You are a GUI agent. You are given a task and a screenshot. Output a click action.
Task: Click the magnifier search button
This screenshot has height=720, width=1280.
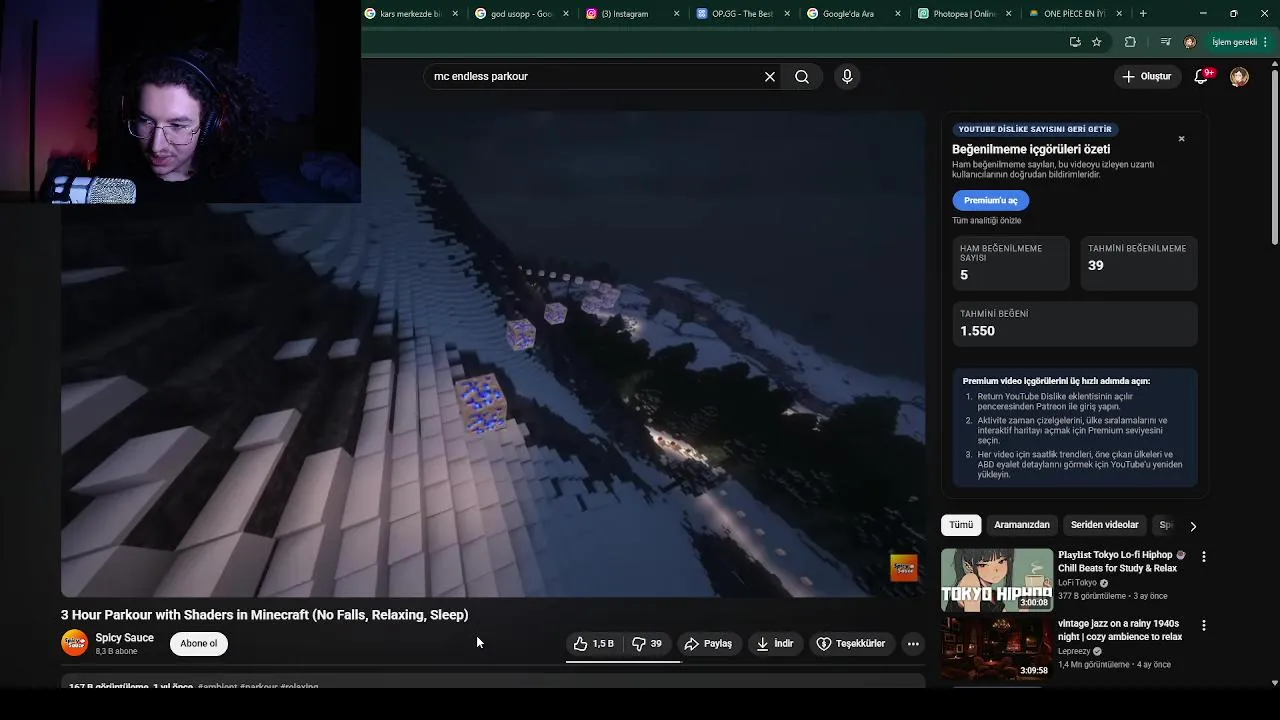tap(802, 77)
